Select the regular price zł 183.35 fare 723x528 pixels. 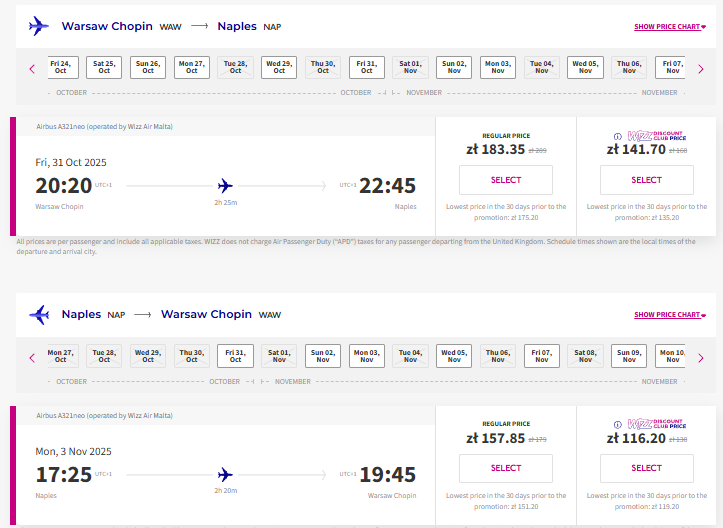506,180
